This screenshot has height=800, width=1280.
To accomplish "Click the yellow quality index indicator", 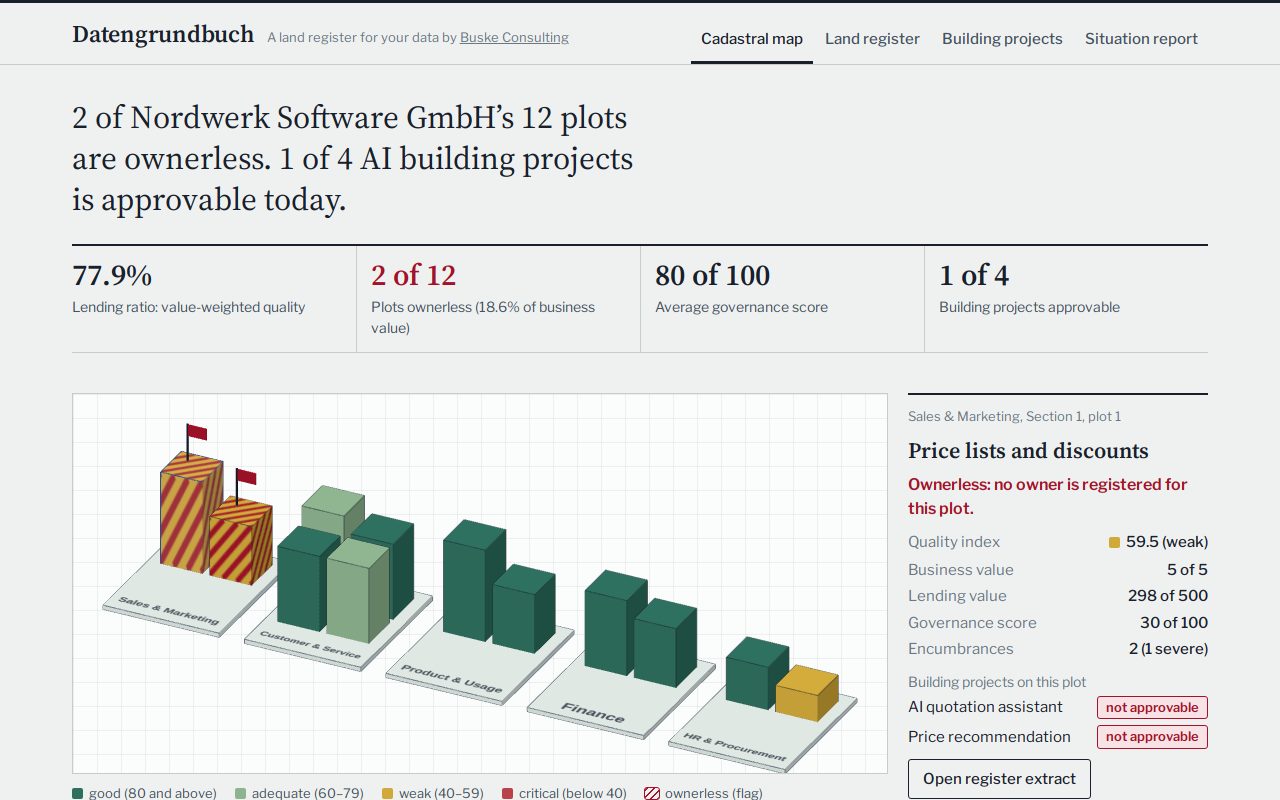I will point(1114,543).
